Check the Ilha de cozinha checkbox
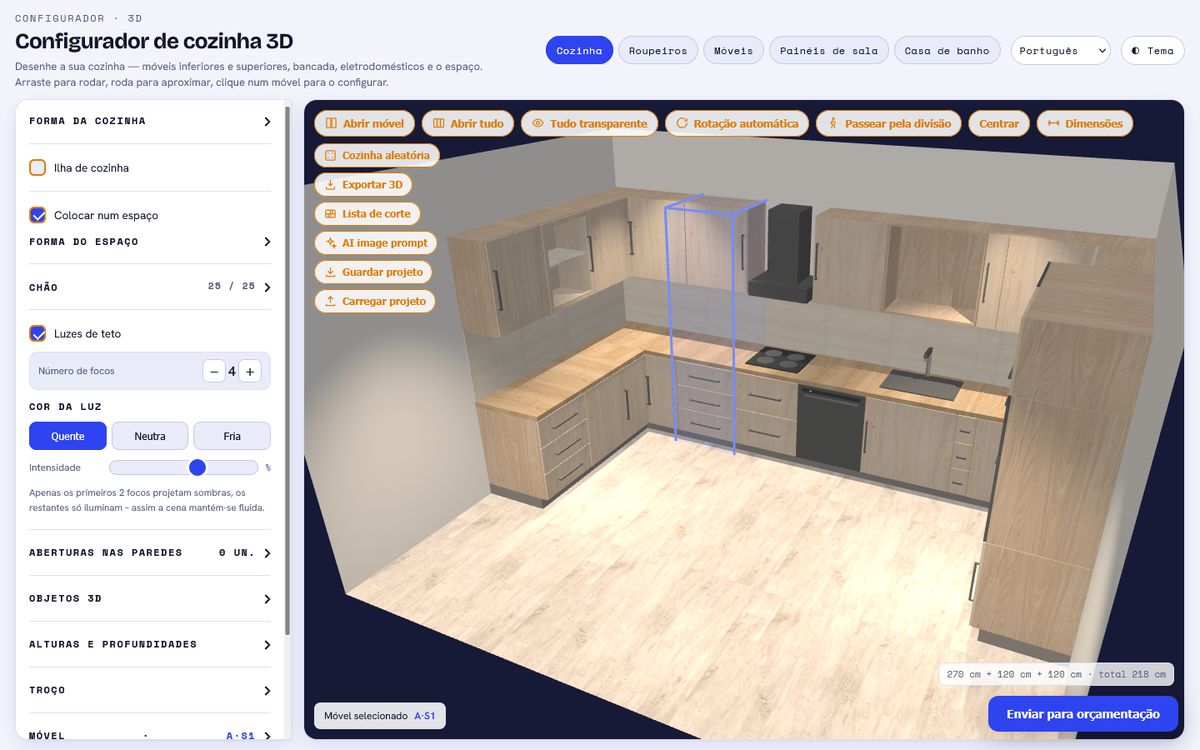1200x750 pixels. click(38, 168)
